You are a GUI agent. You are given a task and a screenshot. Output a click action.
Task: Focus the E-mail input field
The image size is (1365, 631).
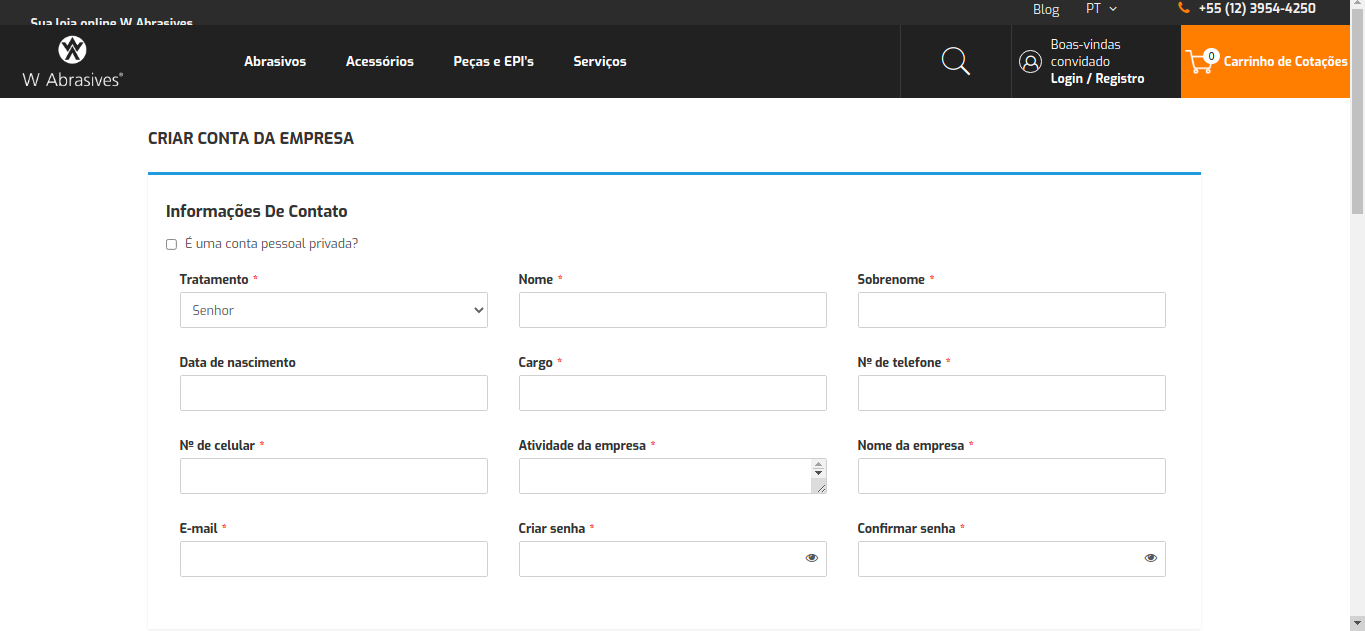[334, 559]
